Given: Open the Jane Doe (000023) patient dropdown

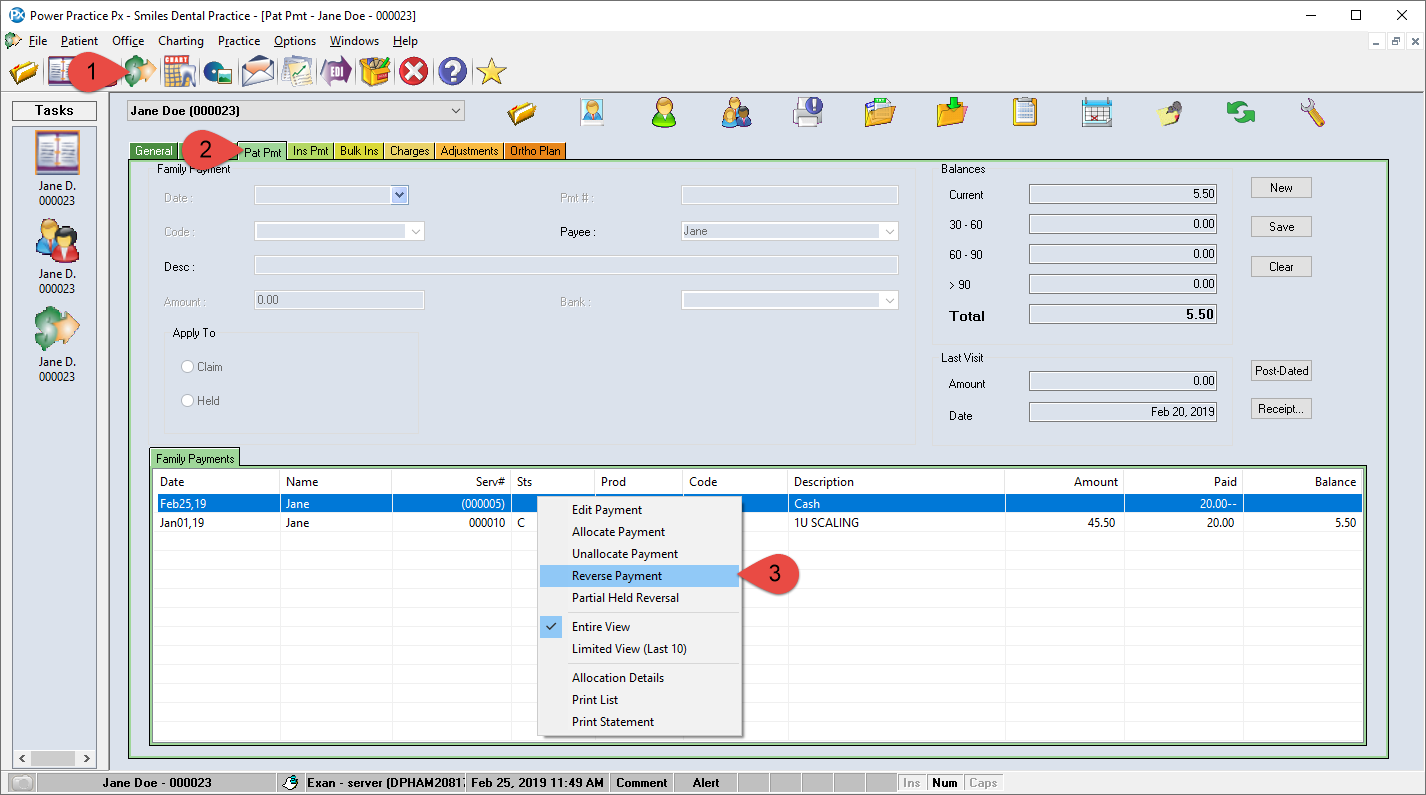Looking at the screenshot, I should click(x=297, y=111).
